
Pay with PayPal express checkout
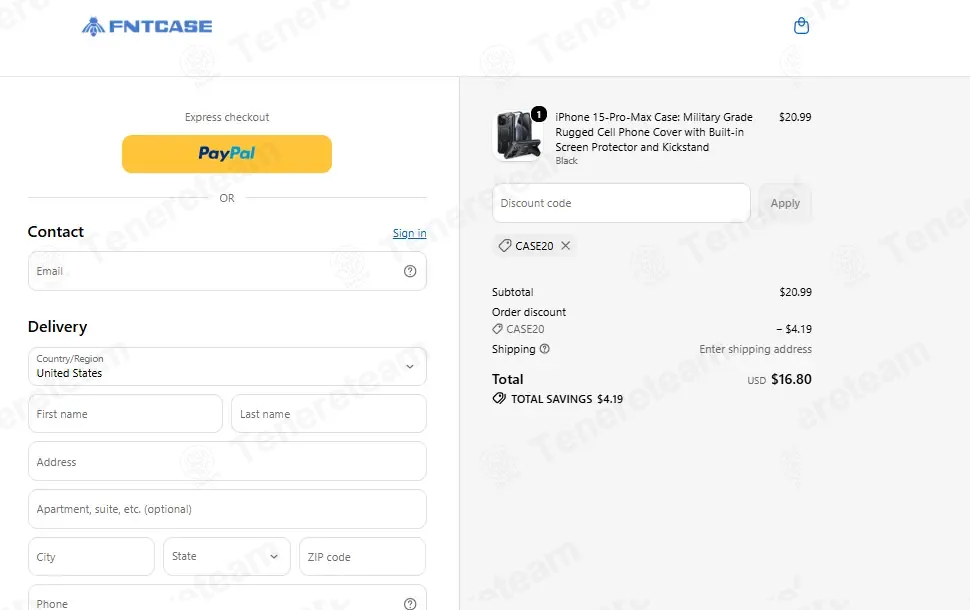227,154
